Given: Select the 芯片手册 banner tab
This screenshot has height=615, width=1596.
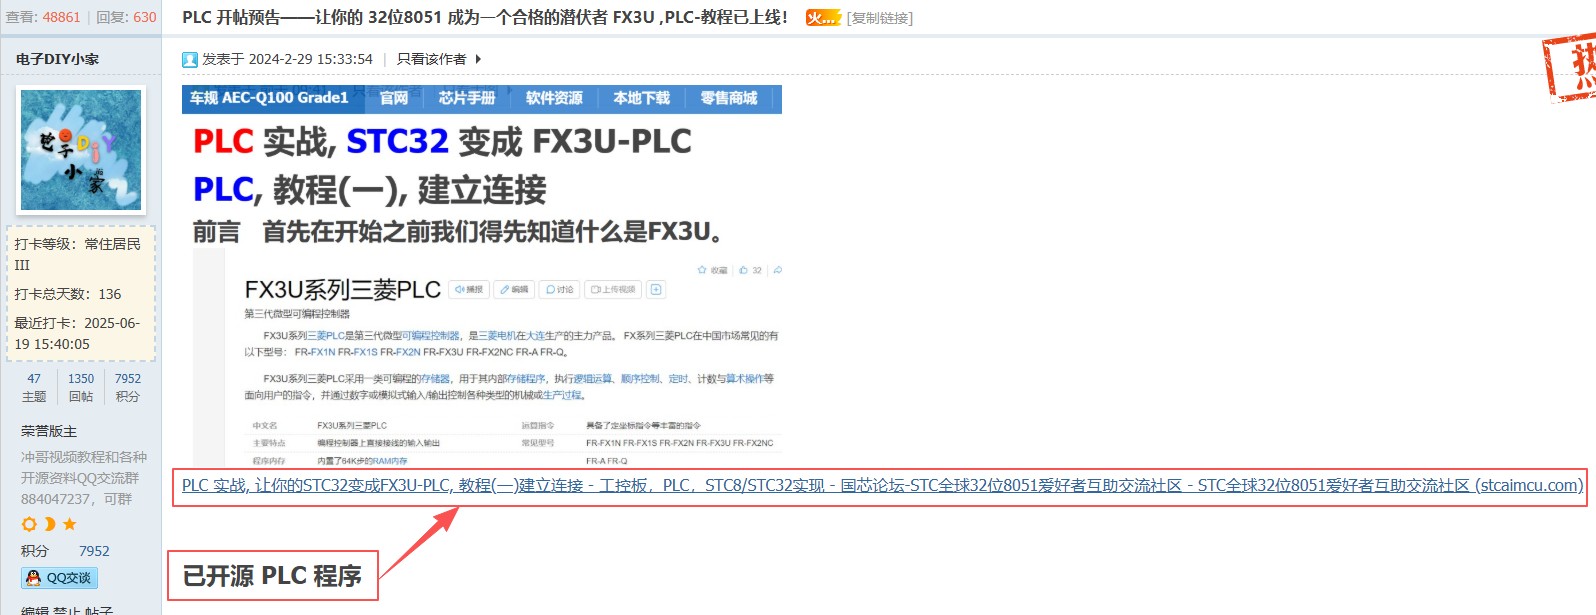Looking at the screenshot, I should coord(466,98).
